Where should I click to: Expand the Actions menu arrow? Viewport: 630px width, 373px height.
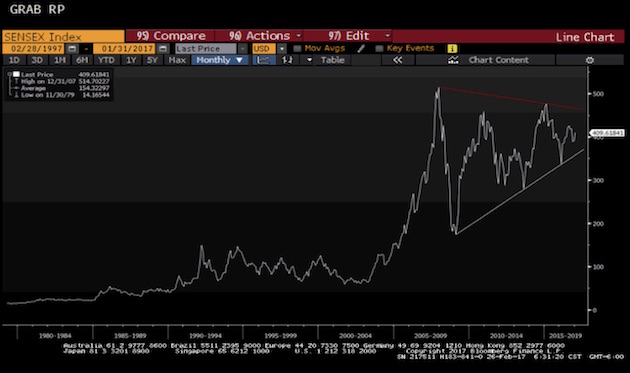299,36
